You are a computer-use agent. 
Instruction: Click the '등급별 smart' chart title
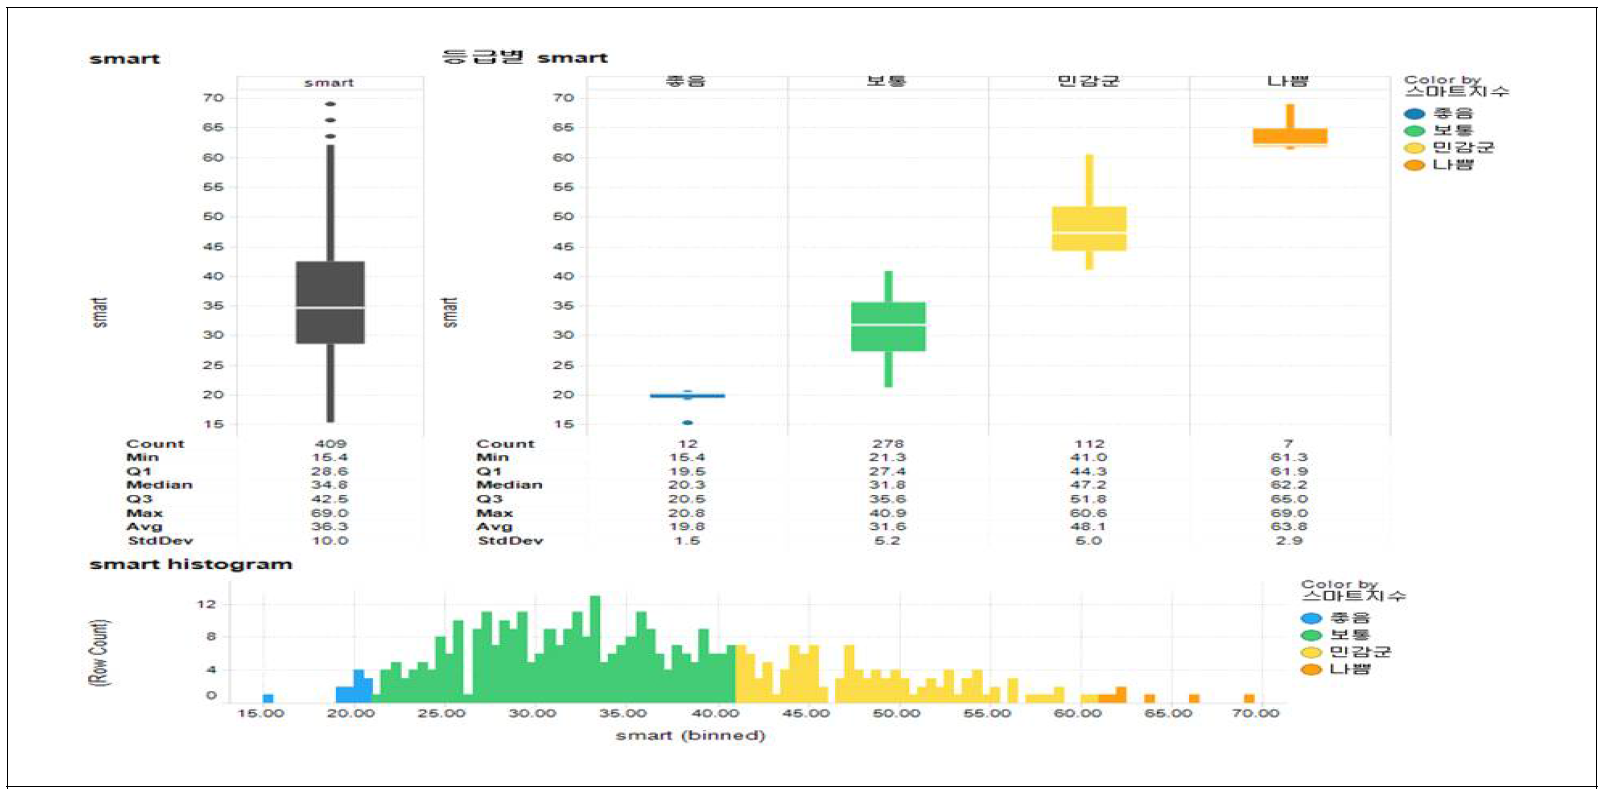click(525, 57)
